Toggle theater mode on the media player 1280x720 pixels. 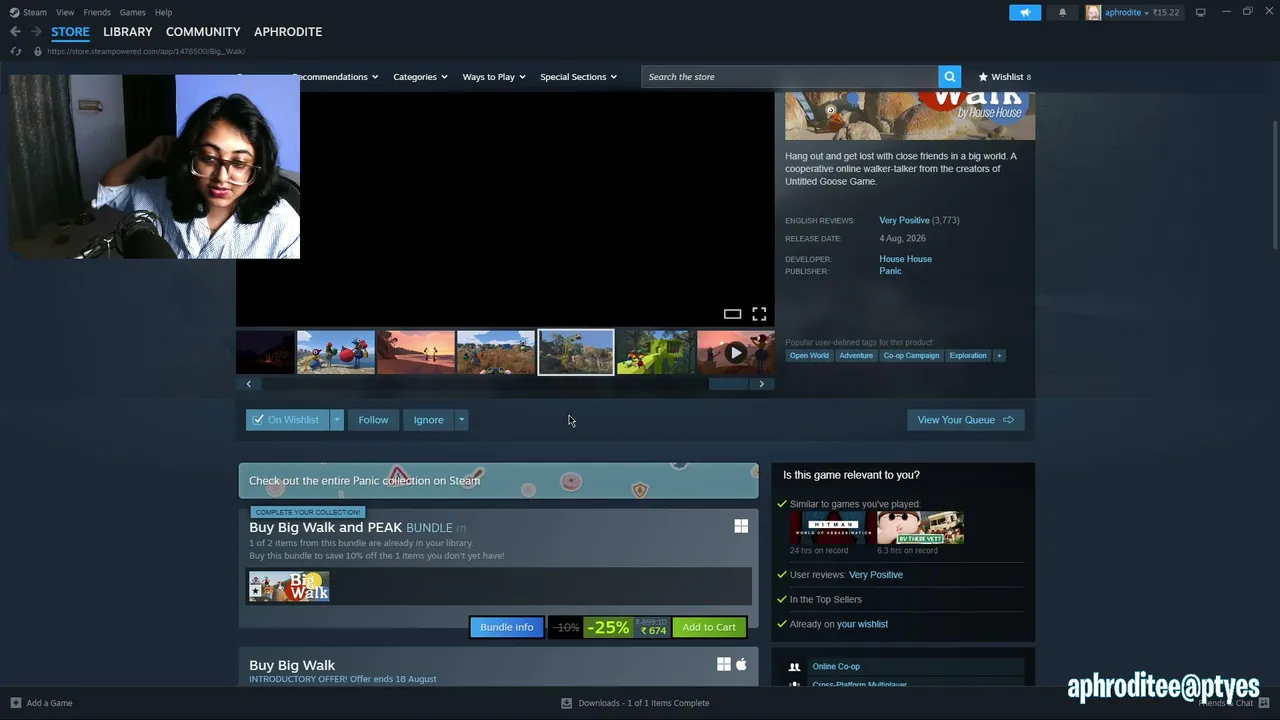point(732,314)
